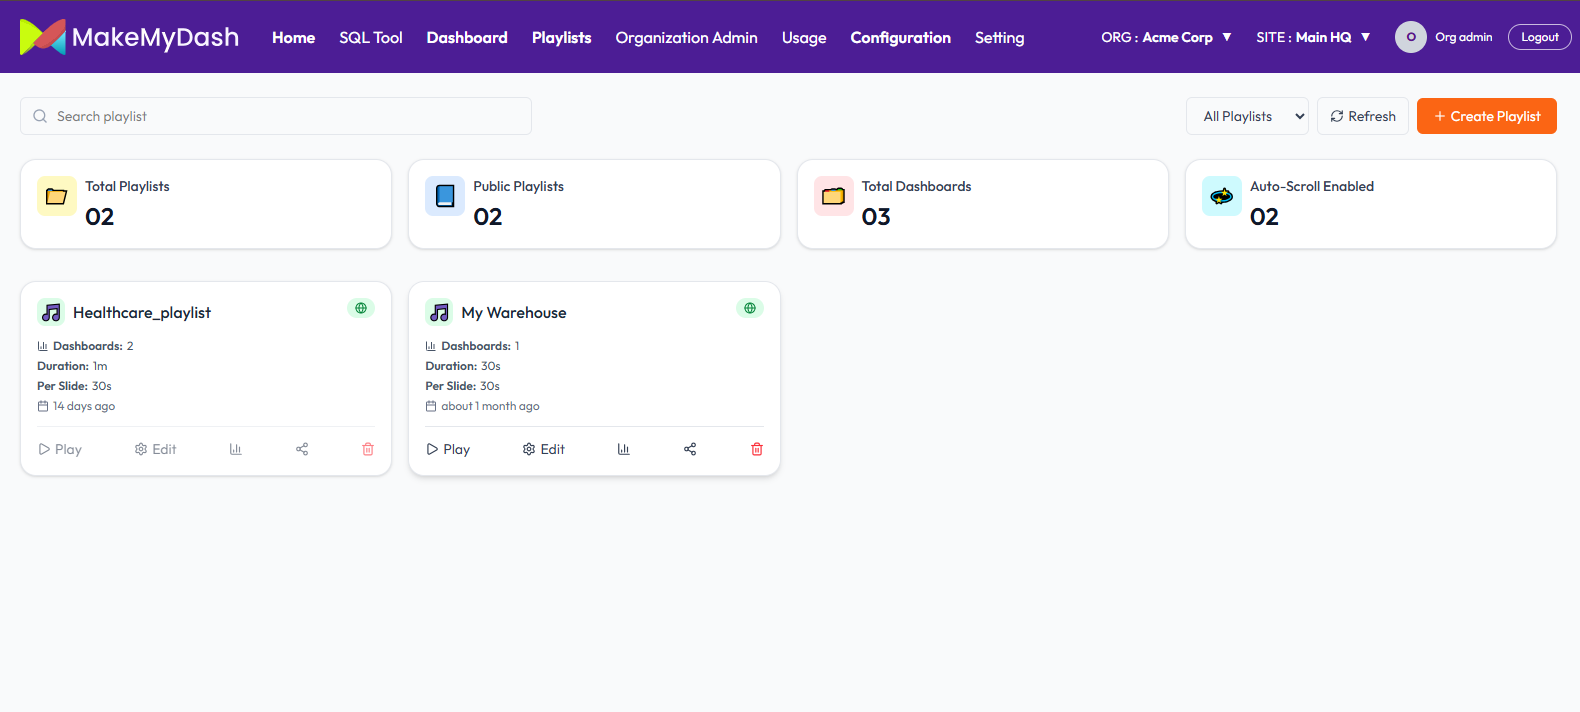Play the My Warehouse playlist
Screen dimensions: 1580x712
pos(448,449)
